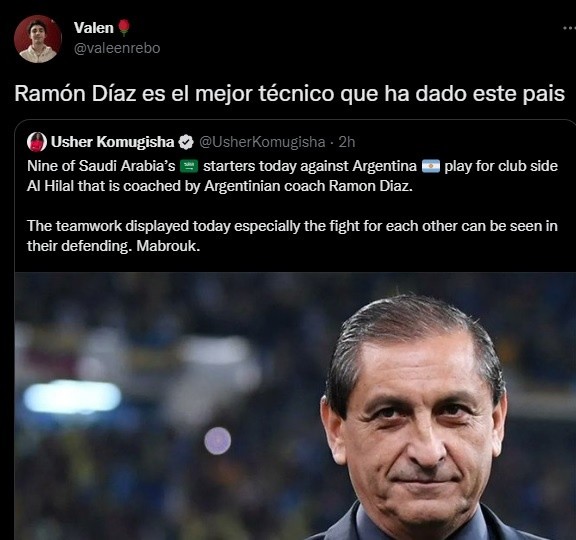
Task: Visit the @valeenrebo handle
Action: click(x=117, y=48)
